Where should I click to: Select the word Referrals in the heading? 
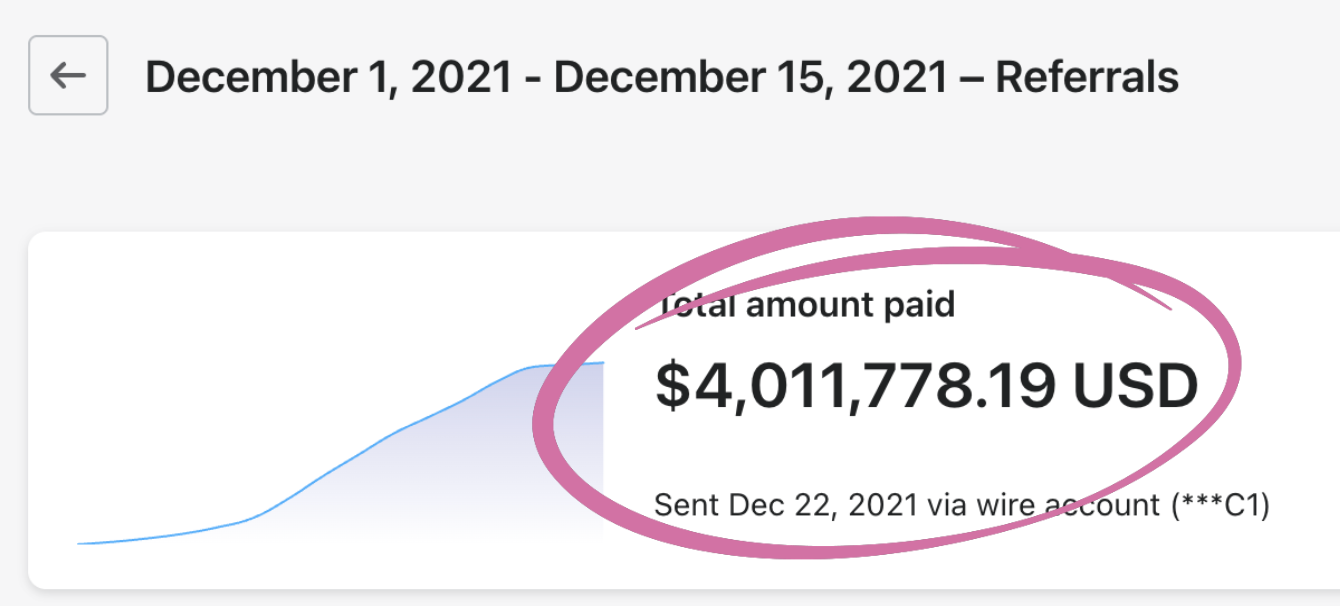(1086, 77)
